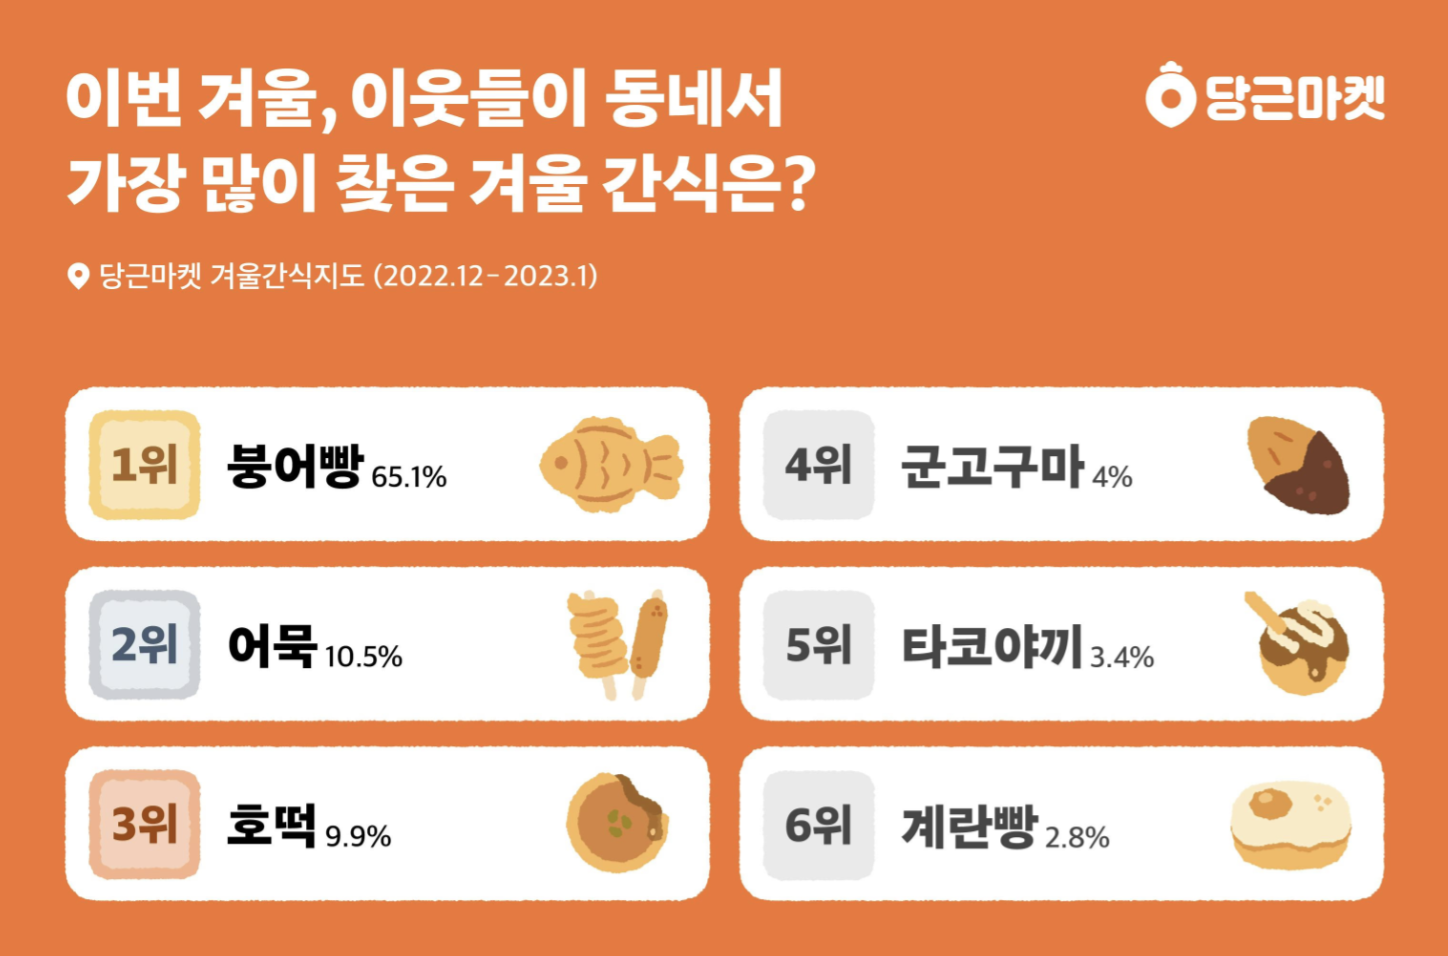This screenshot has width=1448, height=956.
Task: Click the 군고구마 roasted sweet potato icon
Action: 1297,465
